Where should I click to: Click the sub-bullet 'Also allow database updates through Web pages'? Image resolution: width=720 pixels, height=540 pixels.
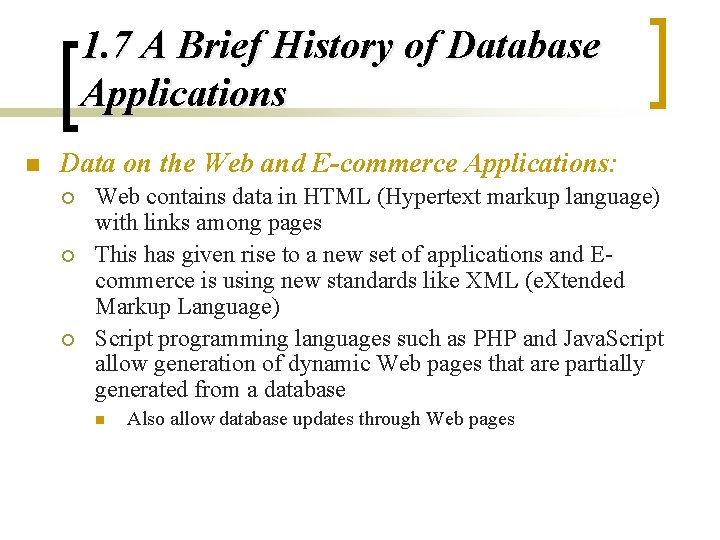tap(321, 419)
